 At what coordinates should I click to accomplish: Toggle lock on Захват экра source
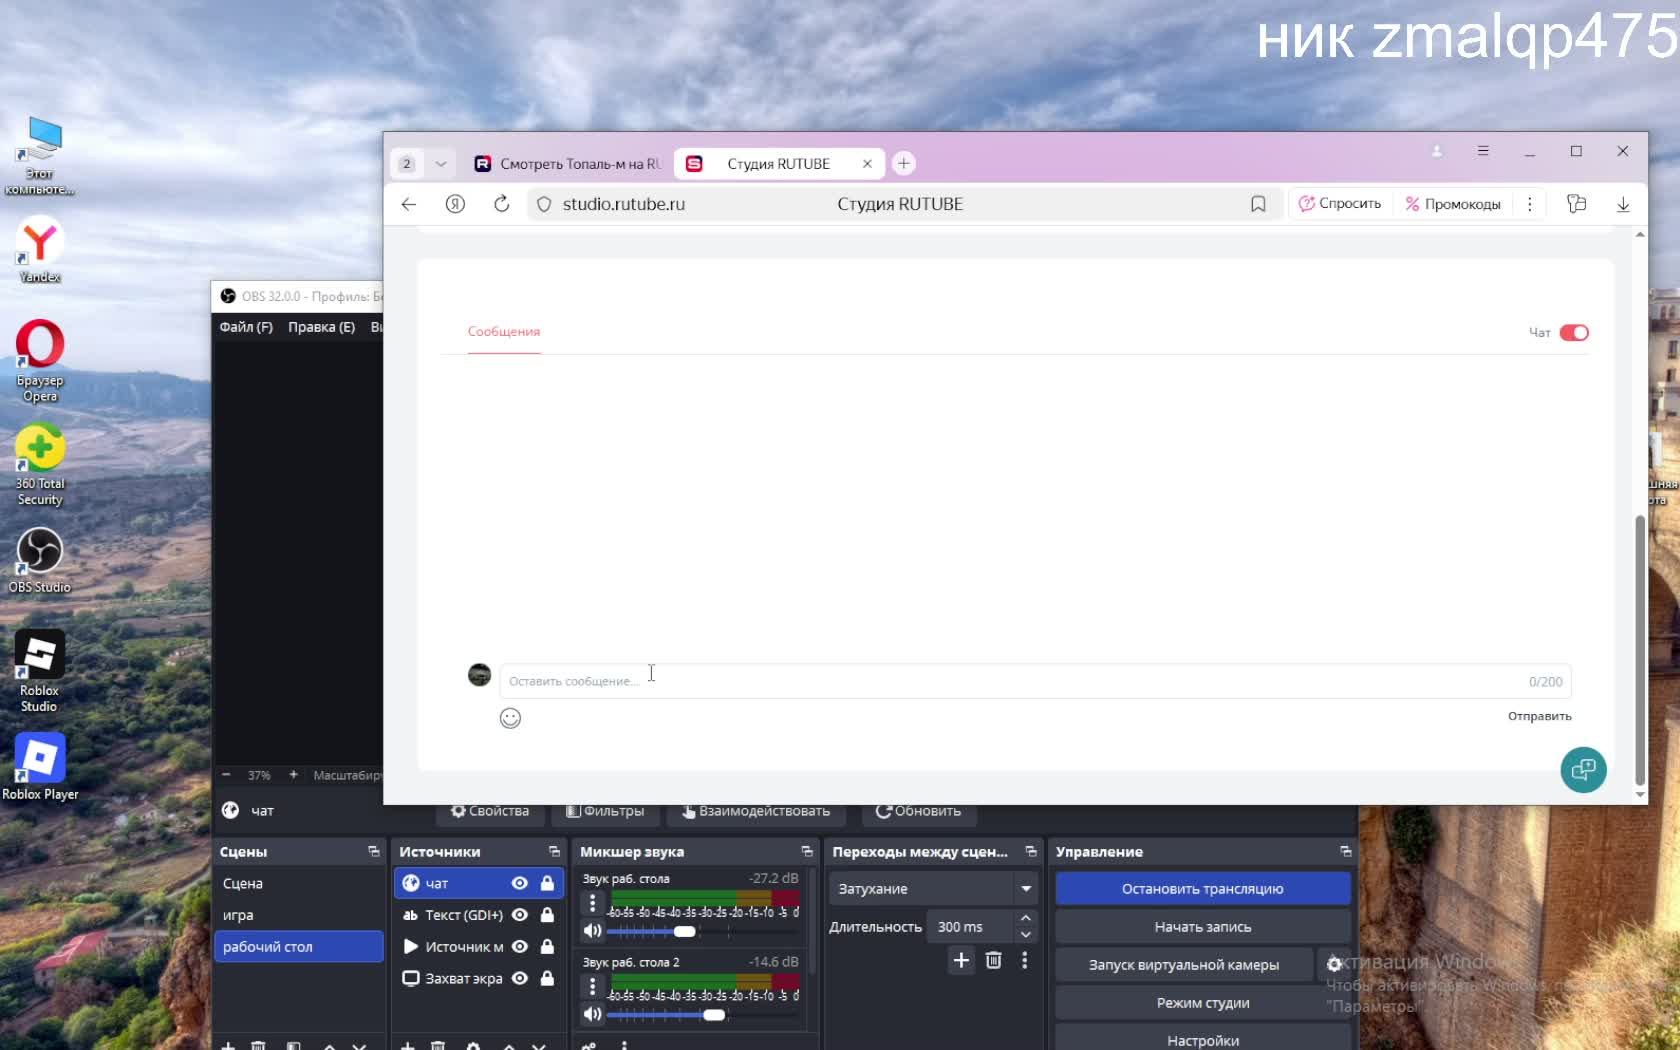point(547,978)
